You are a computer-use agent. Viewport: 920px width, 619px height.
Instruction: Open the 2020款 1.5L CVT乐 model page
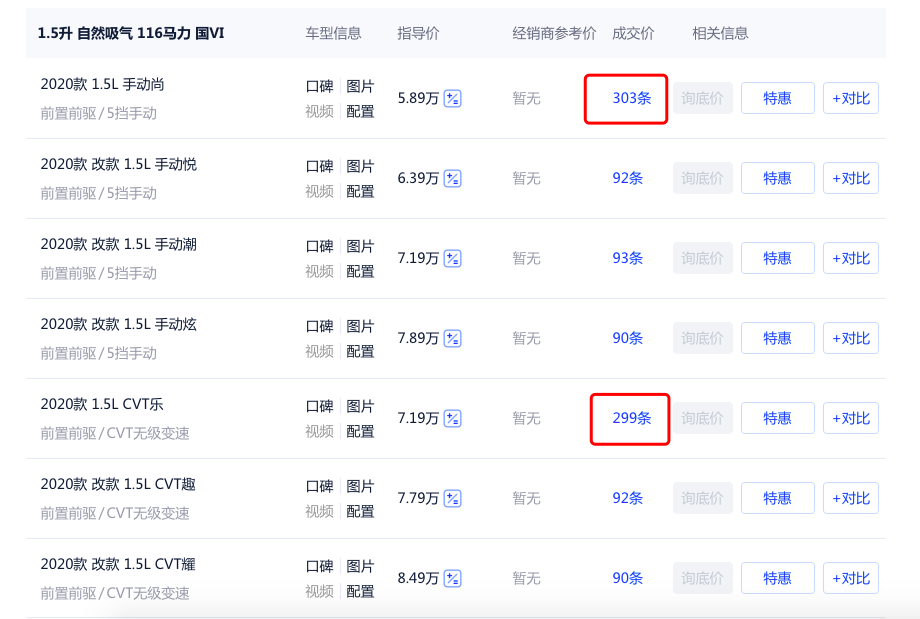point(102,404)
